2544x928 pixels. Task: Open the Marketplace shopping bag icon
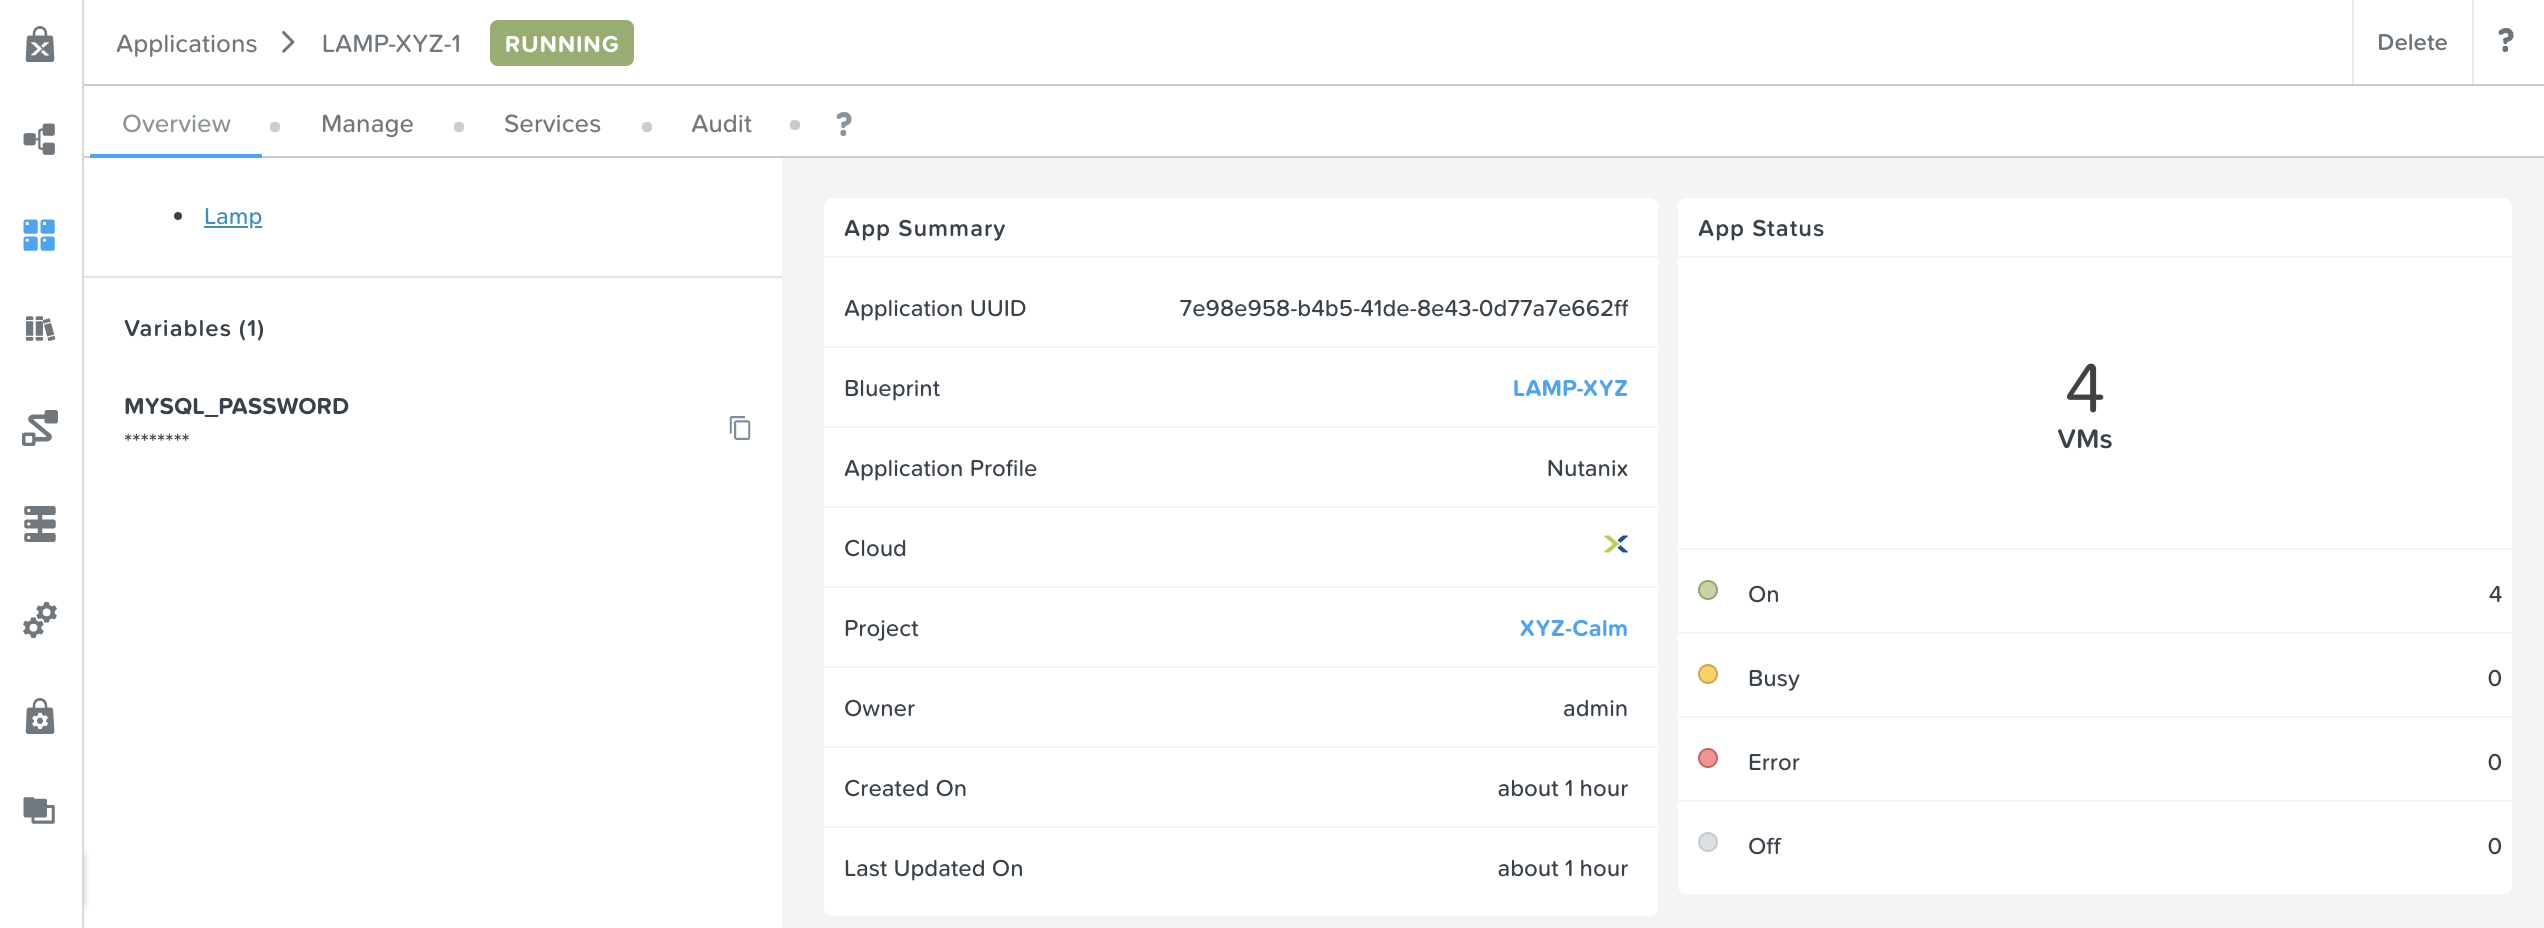(40, 44)
